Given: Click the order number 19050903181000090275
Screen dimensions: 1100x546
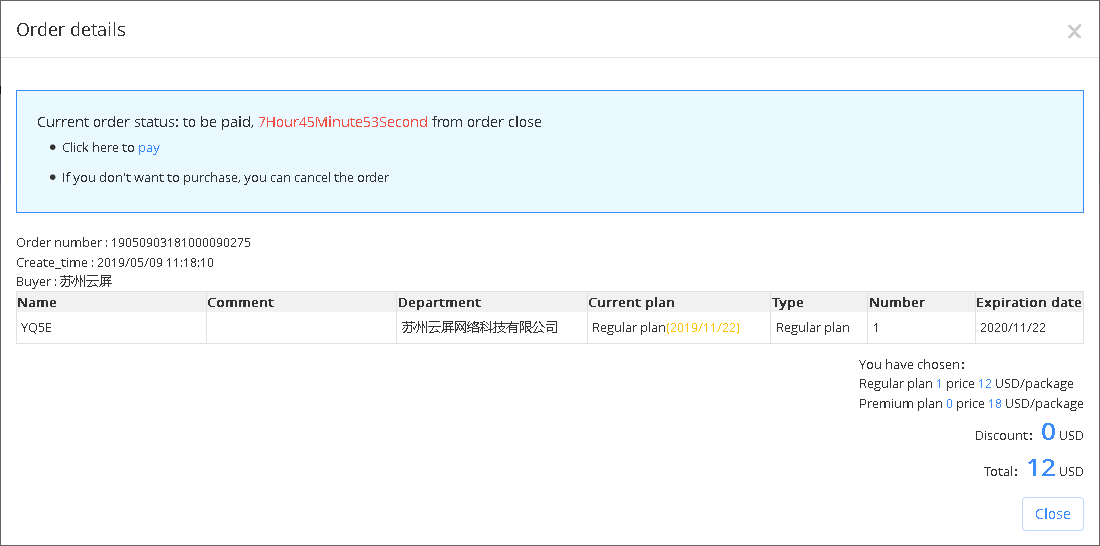Looking at the screenshot, I should point(181,243).
